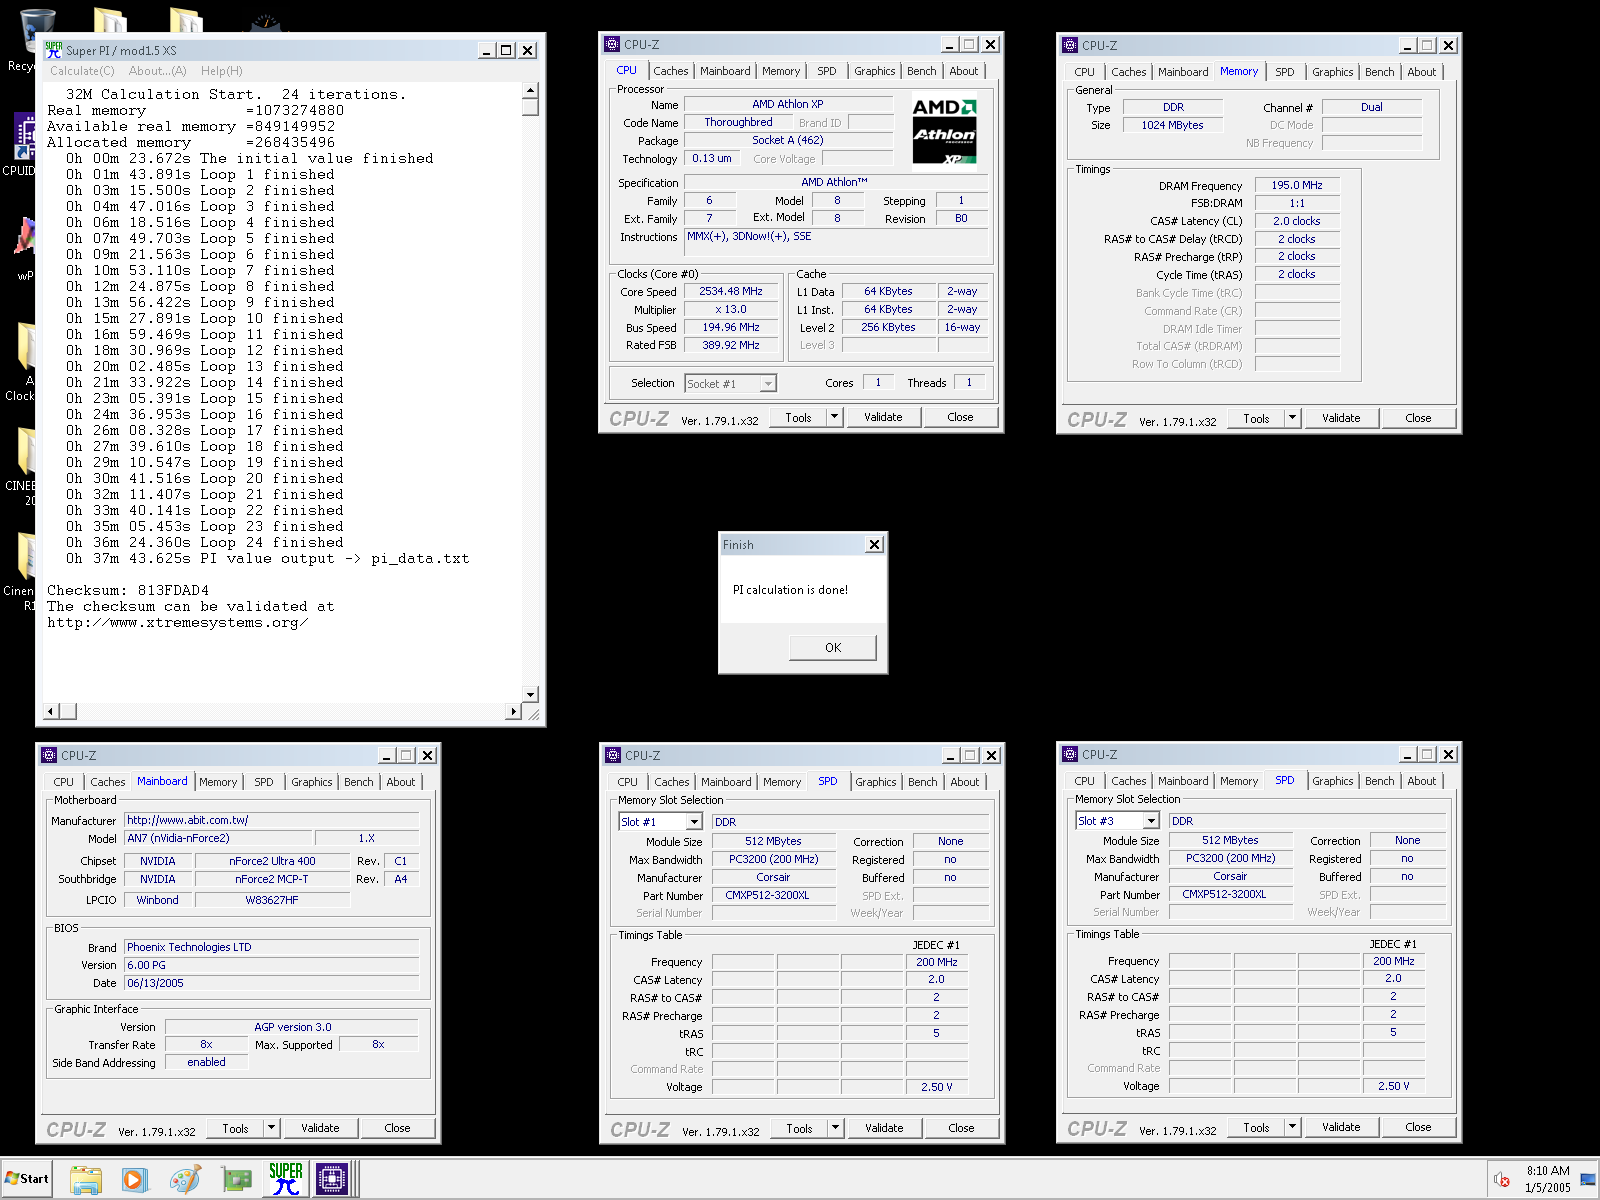This screenshot has height=1200, width=1600.
Task: Open Tools dropdown arrow in CPU-Z Memory window
Action: point(1292,418)
